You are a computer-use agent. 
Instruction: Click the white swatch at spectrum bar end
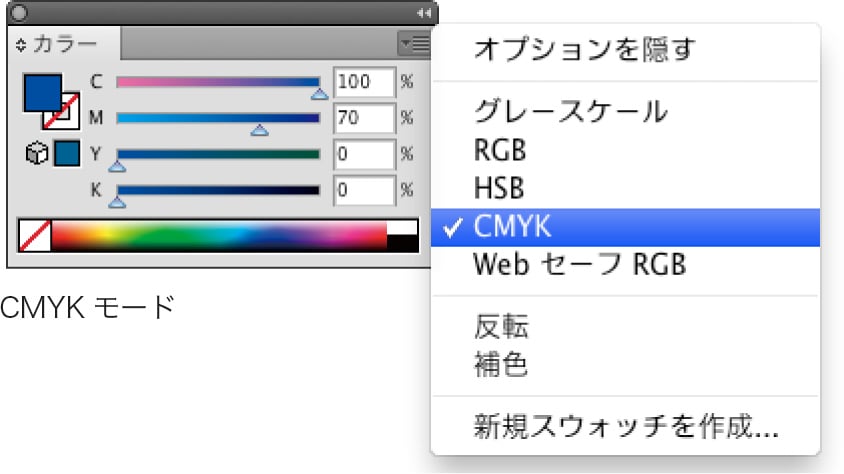[x=402, y=228]
